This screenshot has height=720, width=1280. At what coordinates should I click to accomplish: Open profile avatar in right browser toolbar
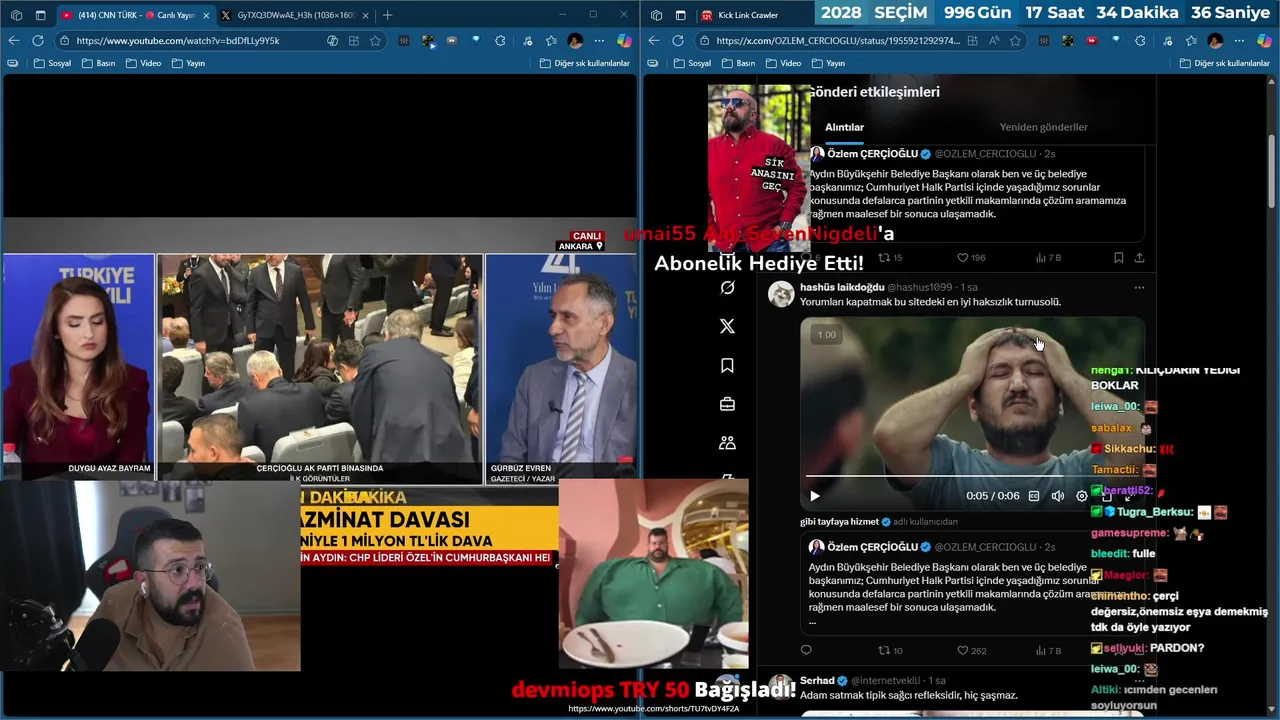point(1215,41)
